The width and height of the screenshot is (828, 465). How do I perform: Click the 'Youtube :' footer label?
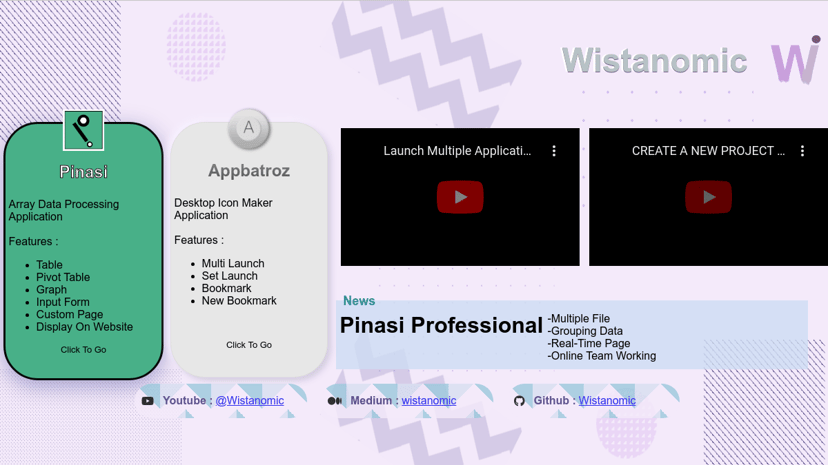(187, 401)
